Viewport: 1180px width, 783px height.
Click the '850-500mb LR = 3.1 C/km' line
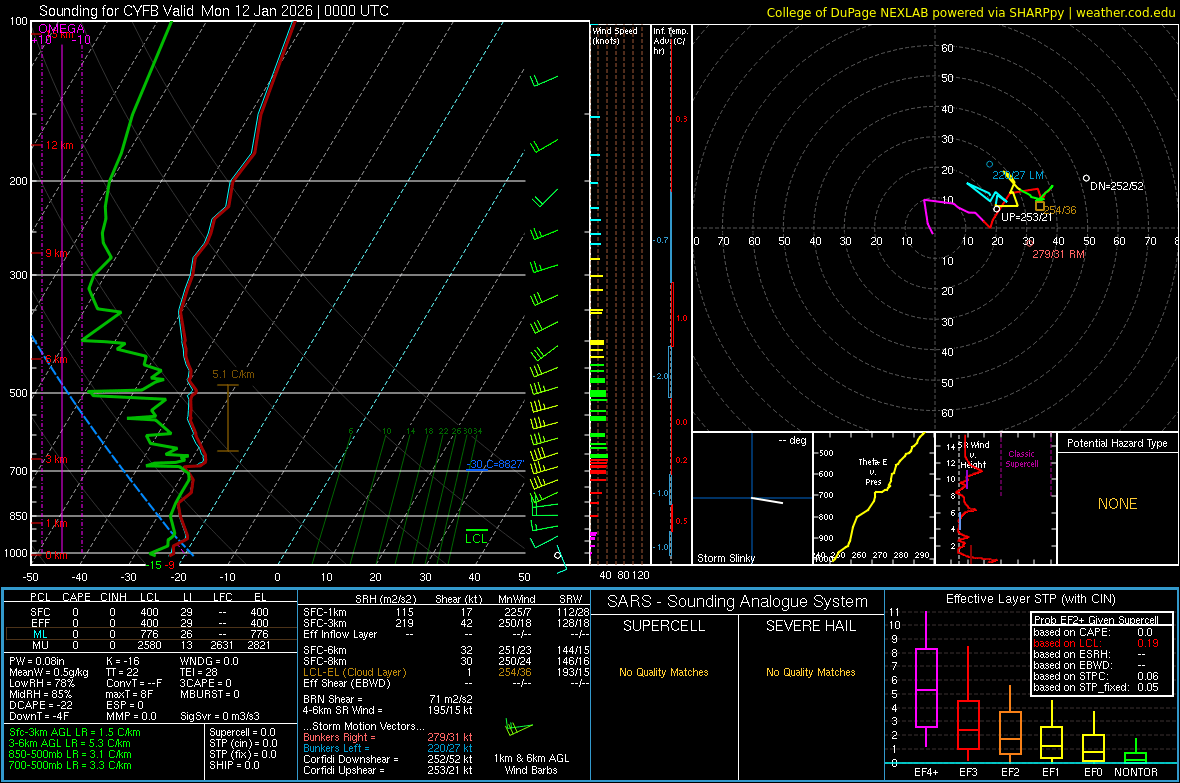[70, 754]
